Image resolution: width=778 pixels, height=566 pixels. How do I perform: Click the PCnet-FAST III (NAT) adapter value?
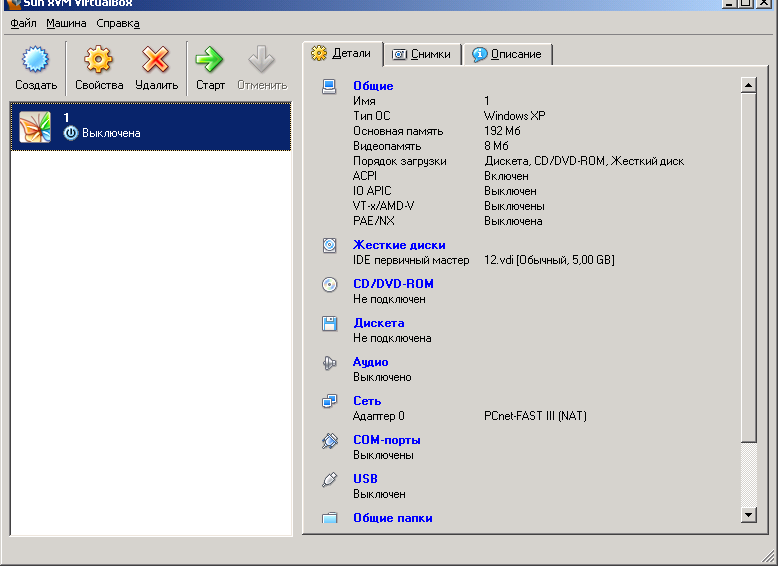535,416
